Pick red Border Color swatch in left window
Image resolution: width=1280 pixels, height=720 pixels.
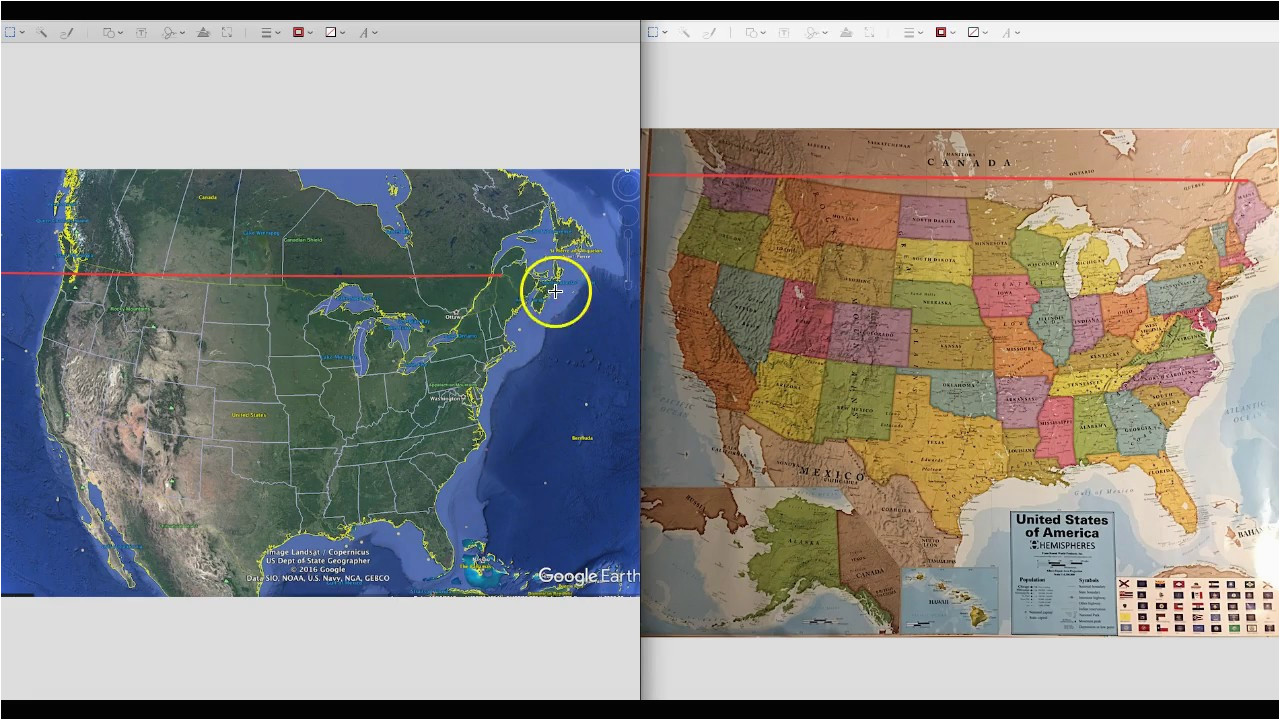(298, 32)
